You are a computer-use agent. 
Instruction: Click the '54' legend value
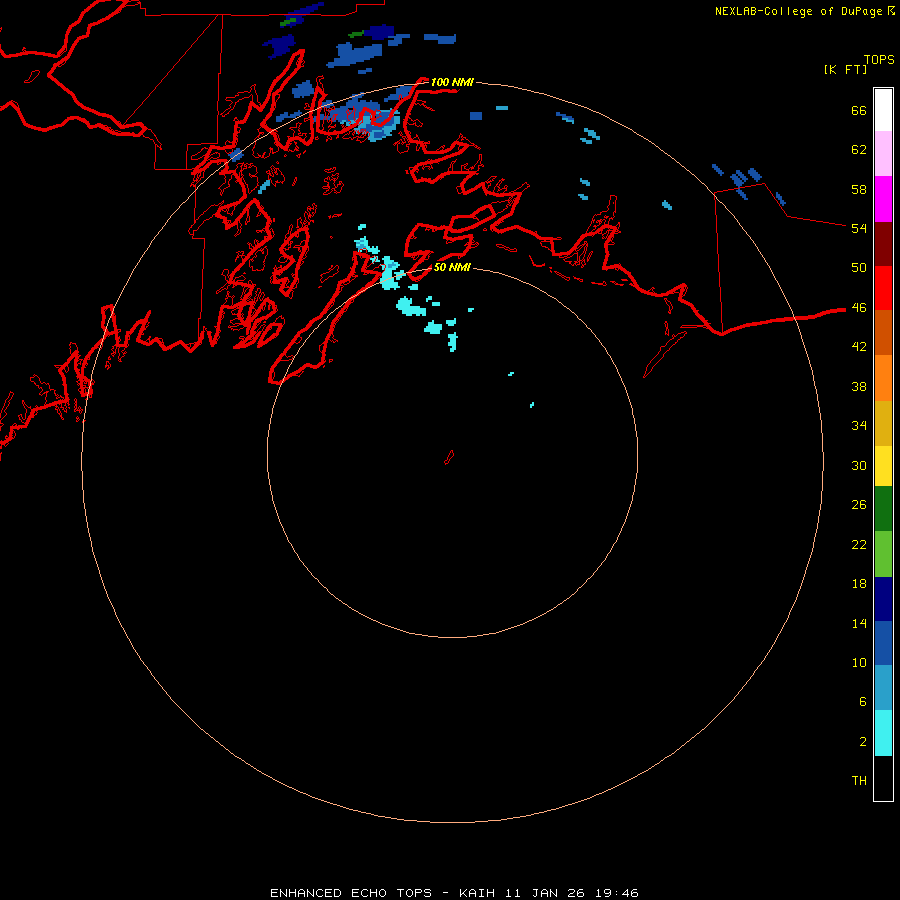(x=859, y=228)
